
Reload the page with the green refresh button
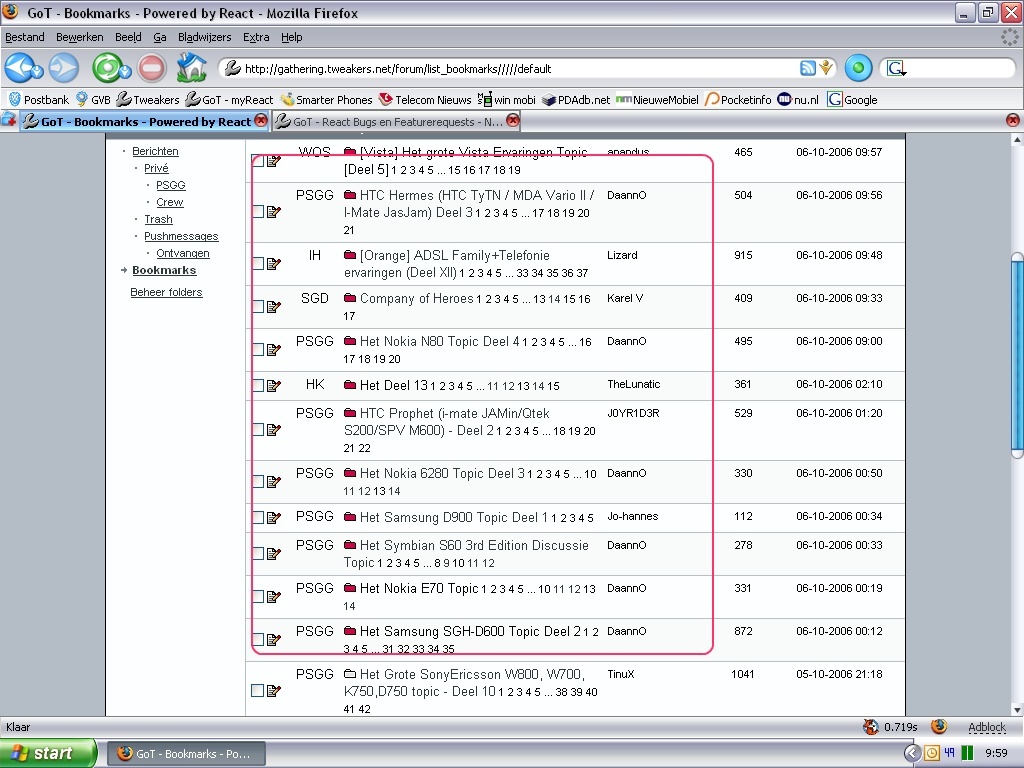[x=106, y=68]
